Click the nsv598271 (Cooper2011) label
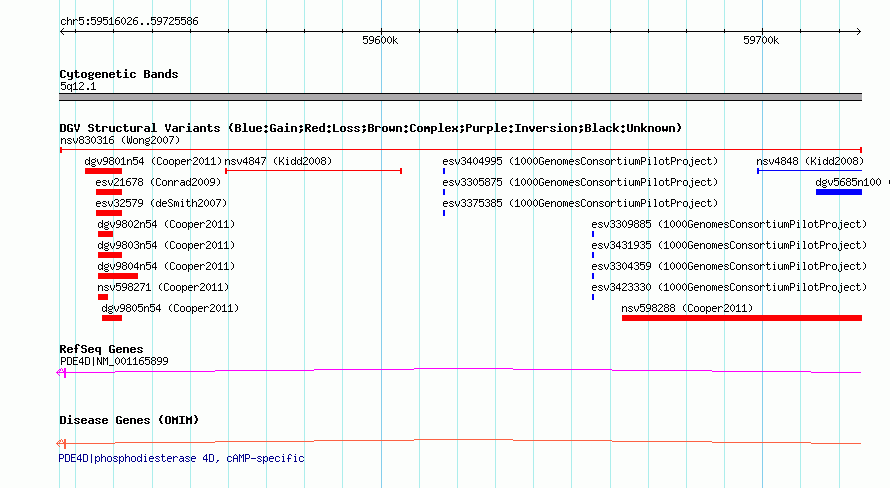Image resolution: width=890 pixels, height=488 pixels. click(x=163, y=287)
